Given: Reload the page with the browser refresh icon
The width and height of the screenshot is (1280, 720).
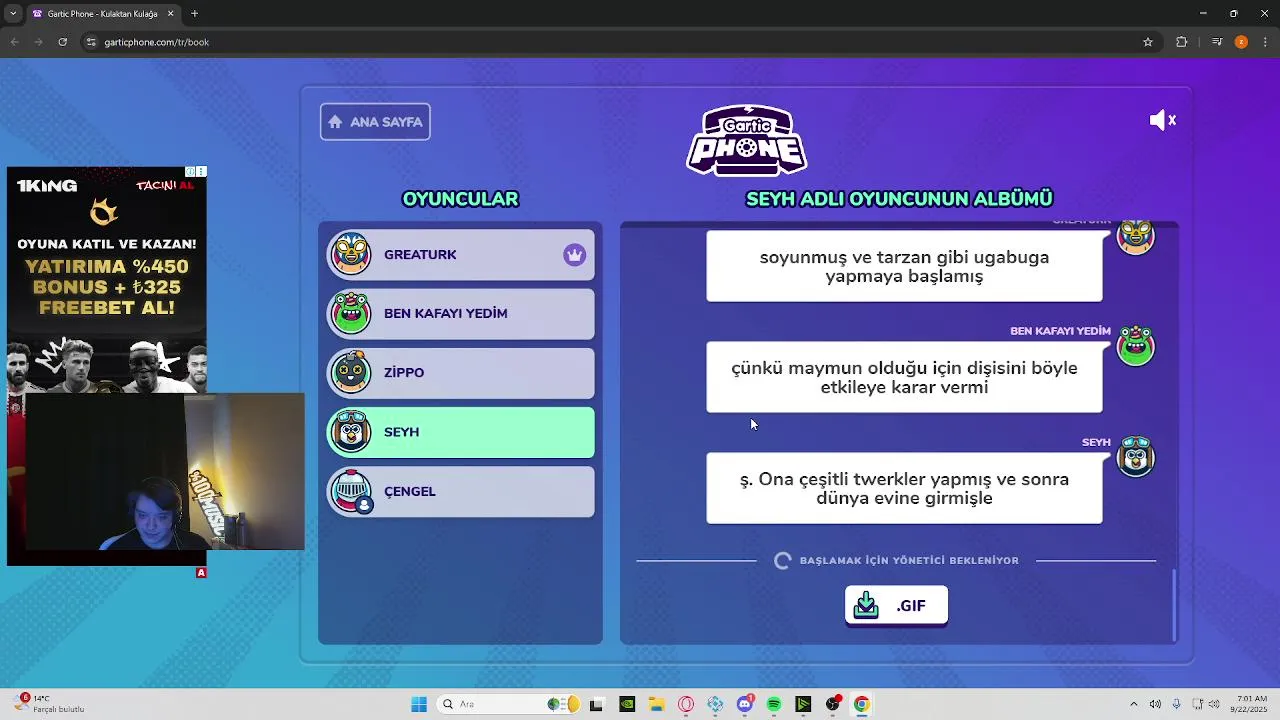Looking at the screenshot, I should click(x=62, y=42).
